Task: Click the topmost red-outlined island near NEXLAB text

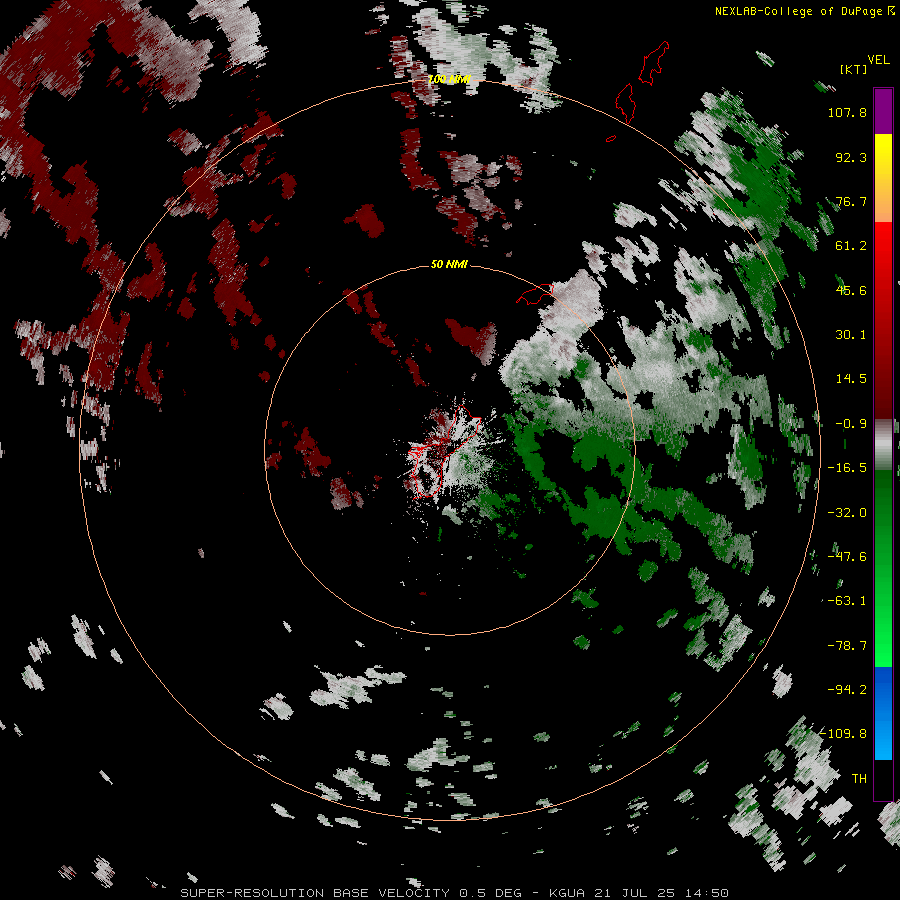Action: 654,63
